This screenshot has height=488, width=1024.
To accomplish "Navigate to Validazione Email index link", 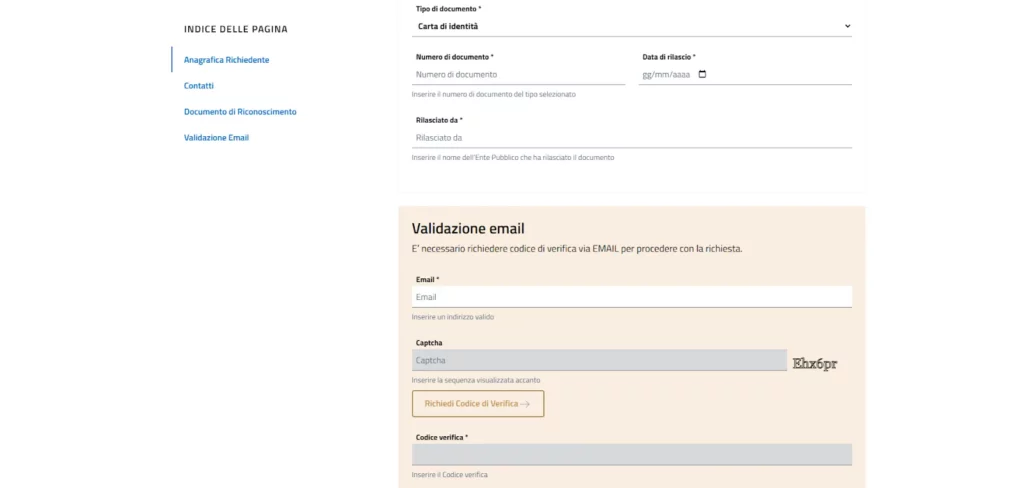I will click(x=216, y=138).
